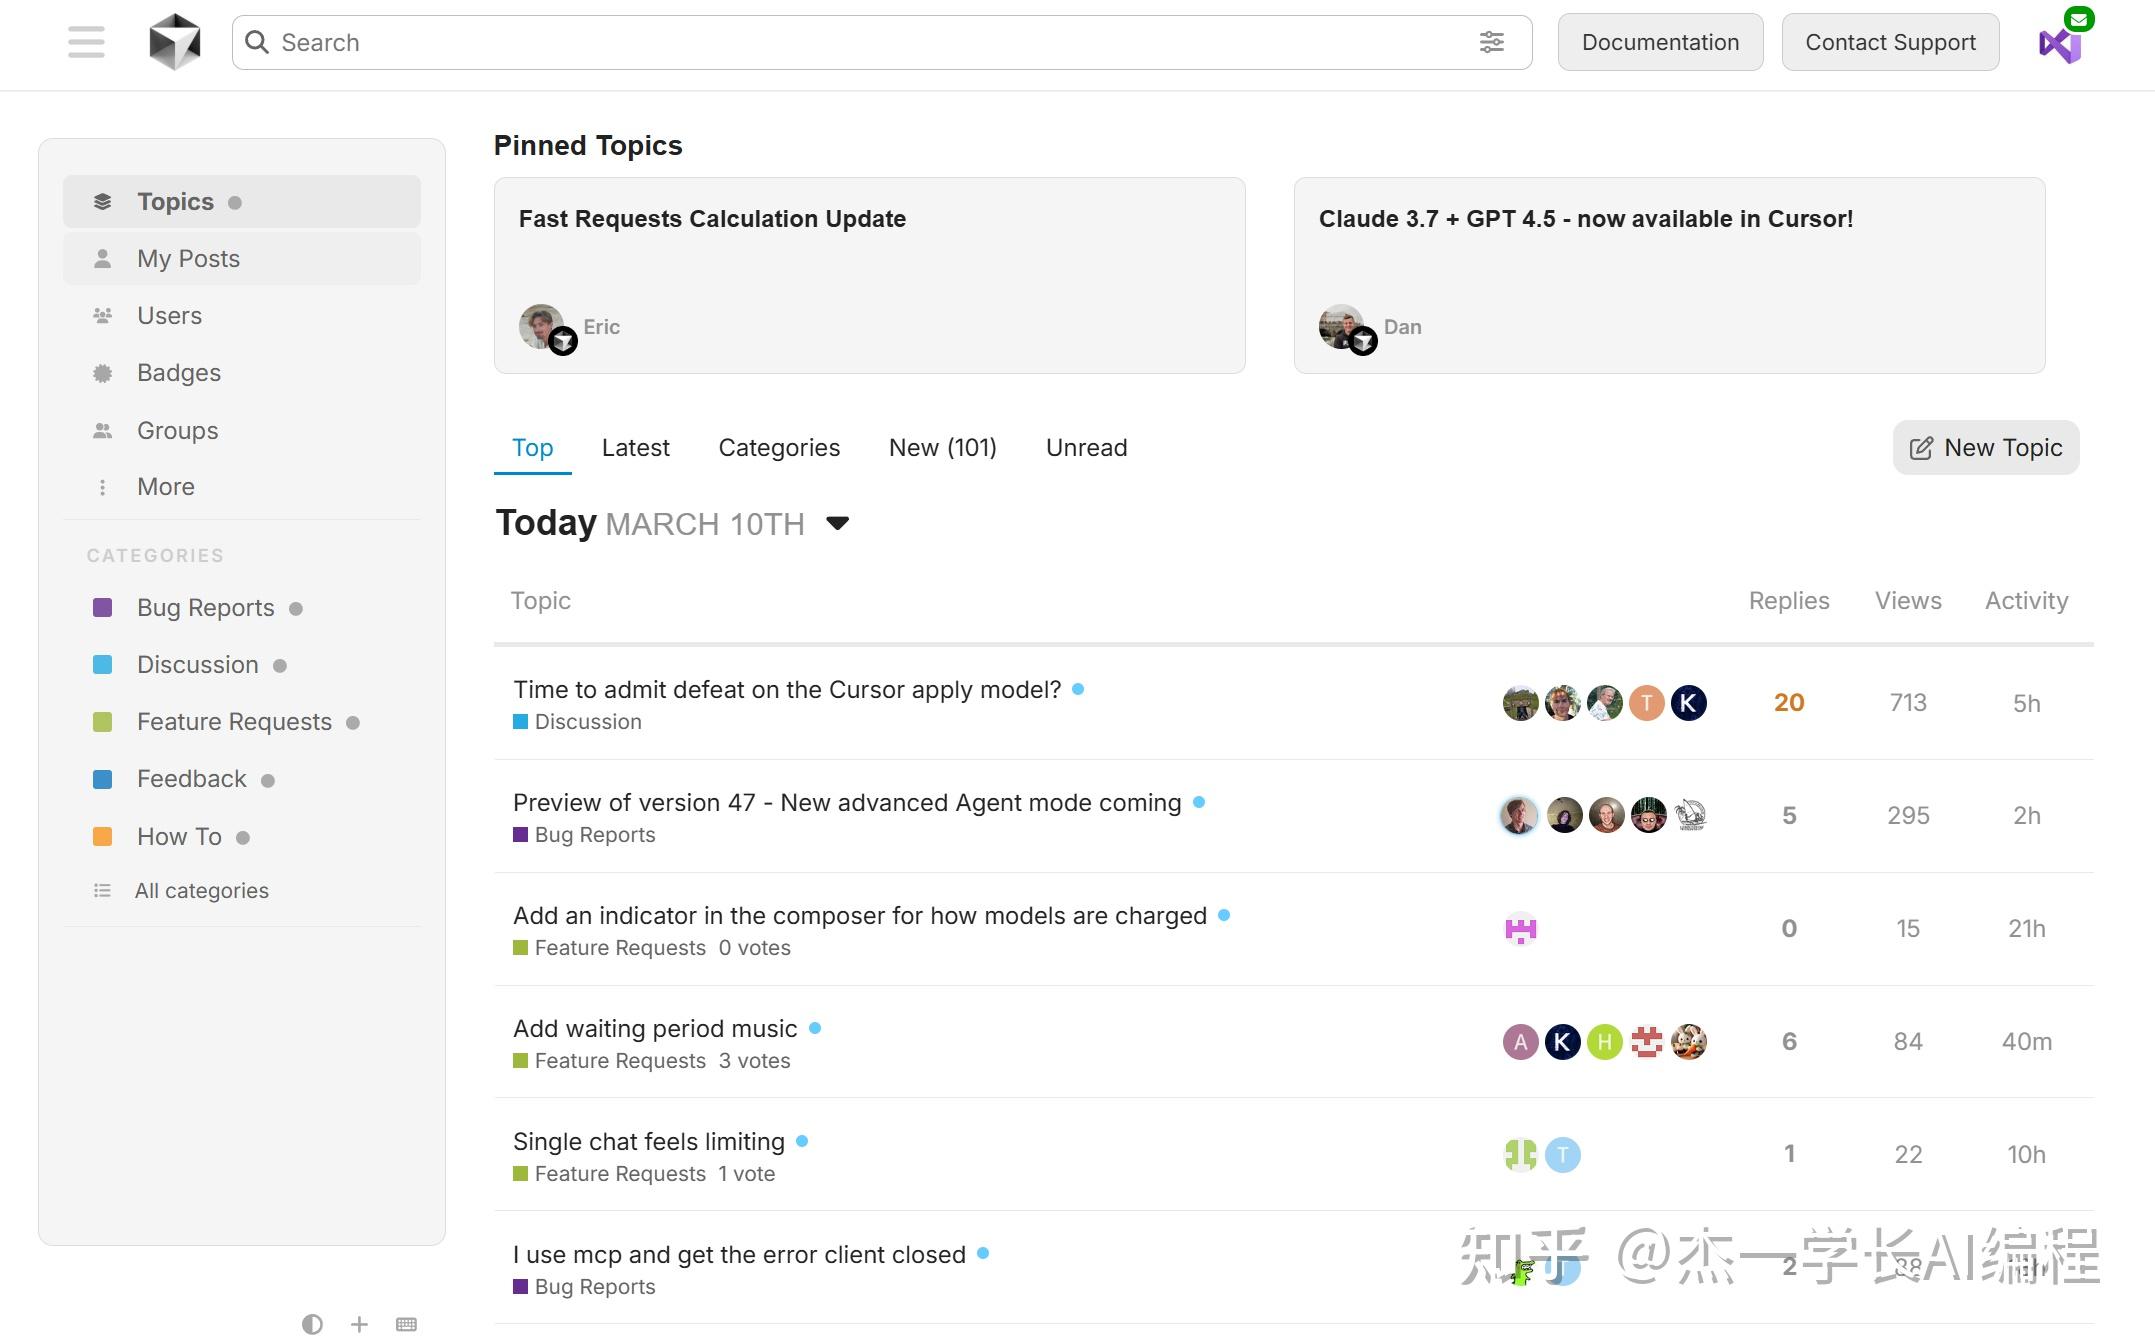The image size is (2155, 1341).
Task: Click the New Topic button
Action: 1985,448
